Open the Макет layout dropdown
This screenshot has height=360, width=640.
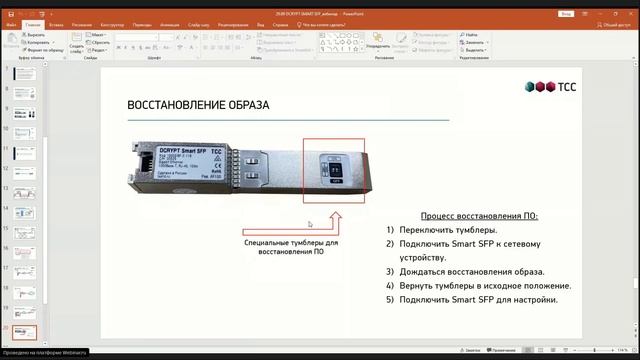pyautogui.click(x=96, y=35)
